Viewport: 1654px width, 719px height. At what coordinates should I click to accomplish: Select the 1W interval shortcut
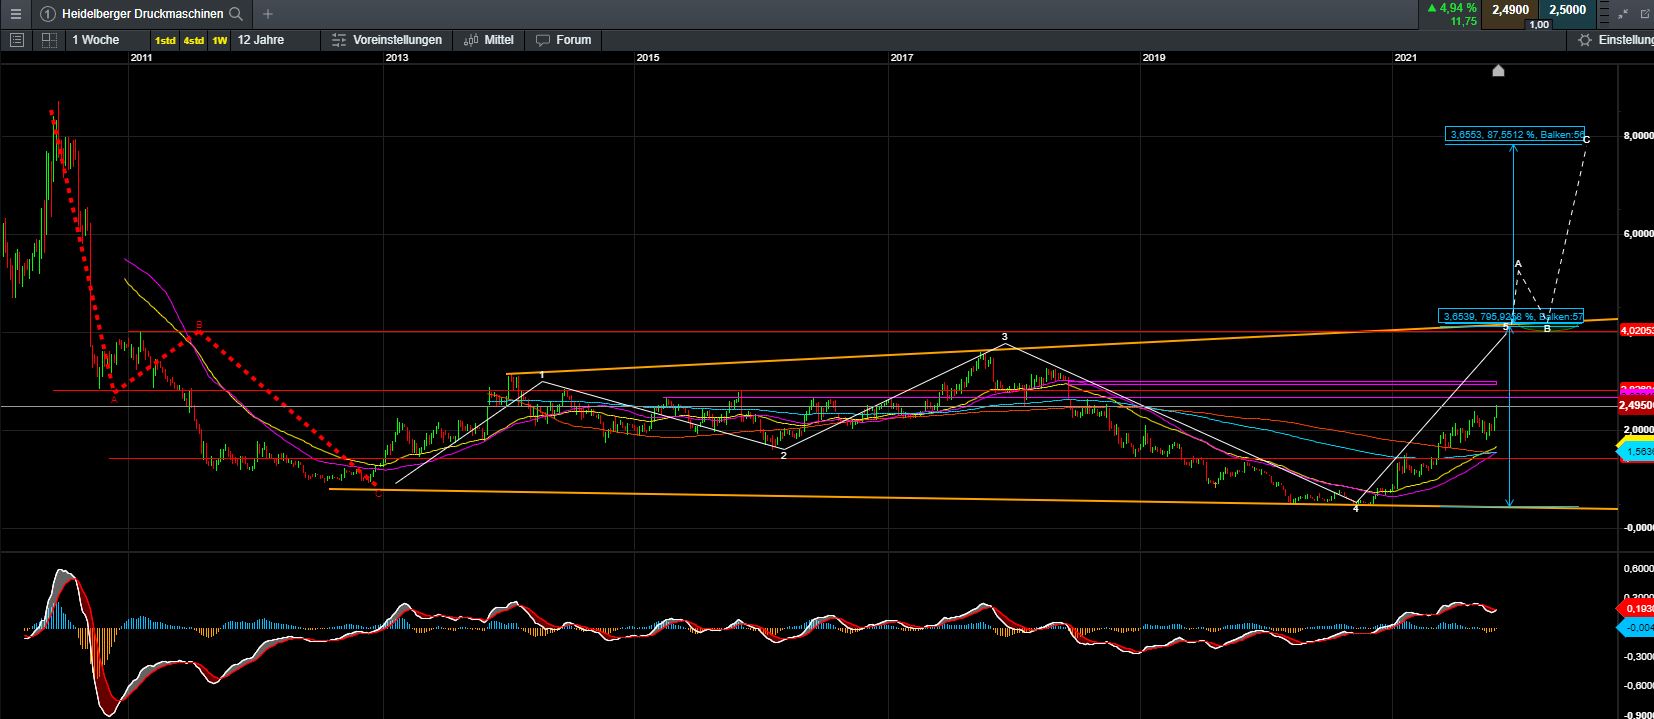[x=219, y=40]
